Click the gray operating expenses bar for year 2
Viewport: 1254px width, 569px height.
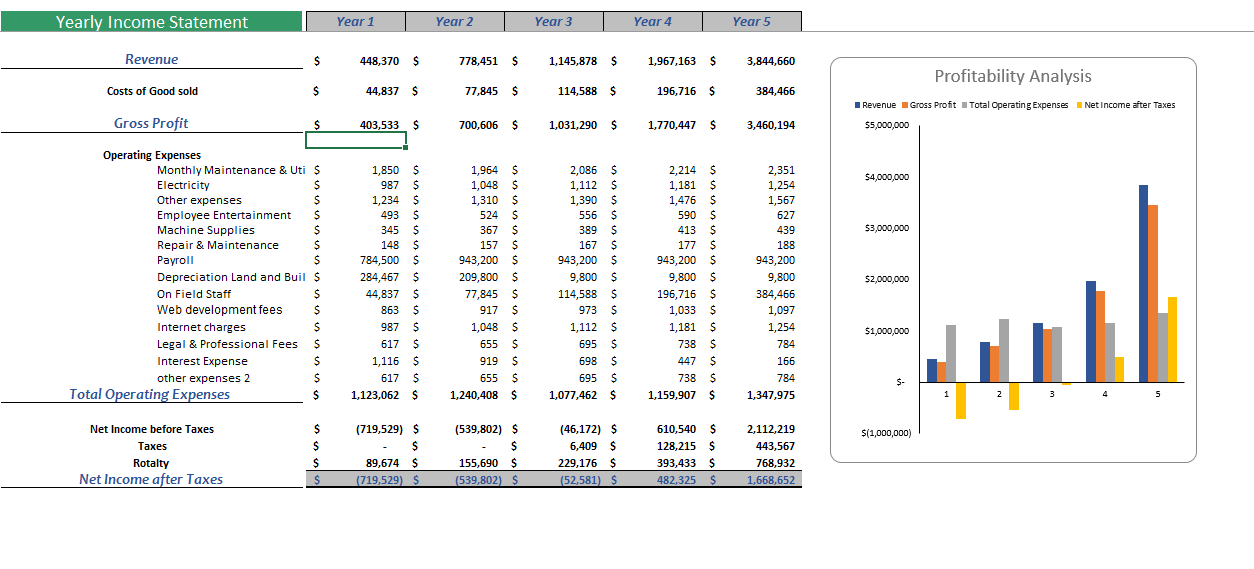coord(1003,350)
